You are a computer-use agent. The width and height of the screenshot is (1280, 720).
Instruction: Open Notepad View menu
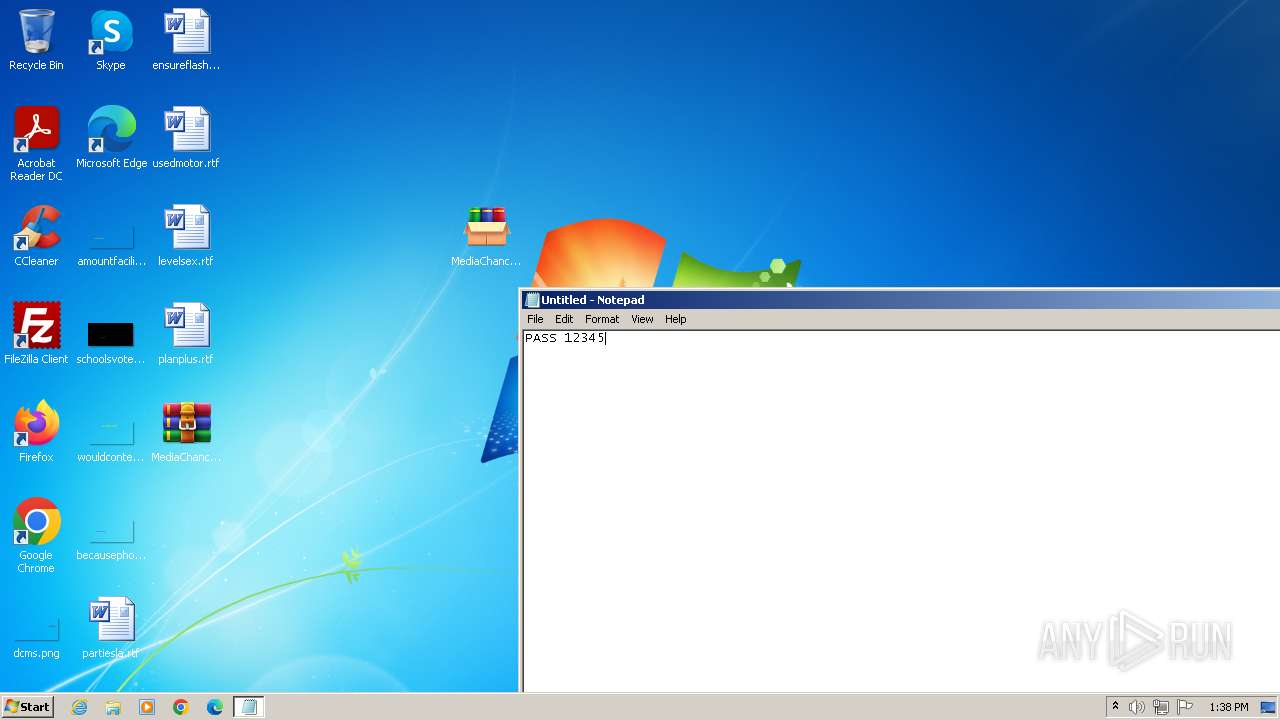[642, 319]
